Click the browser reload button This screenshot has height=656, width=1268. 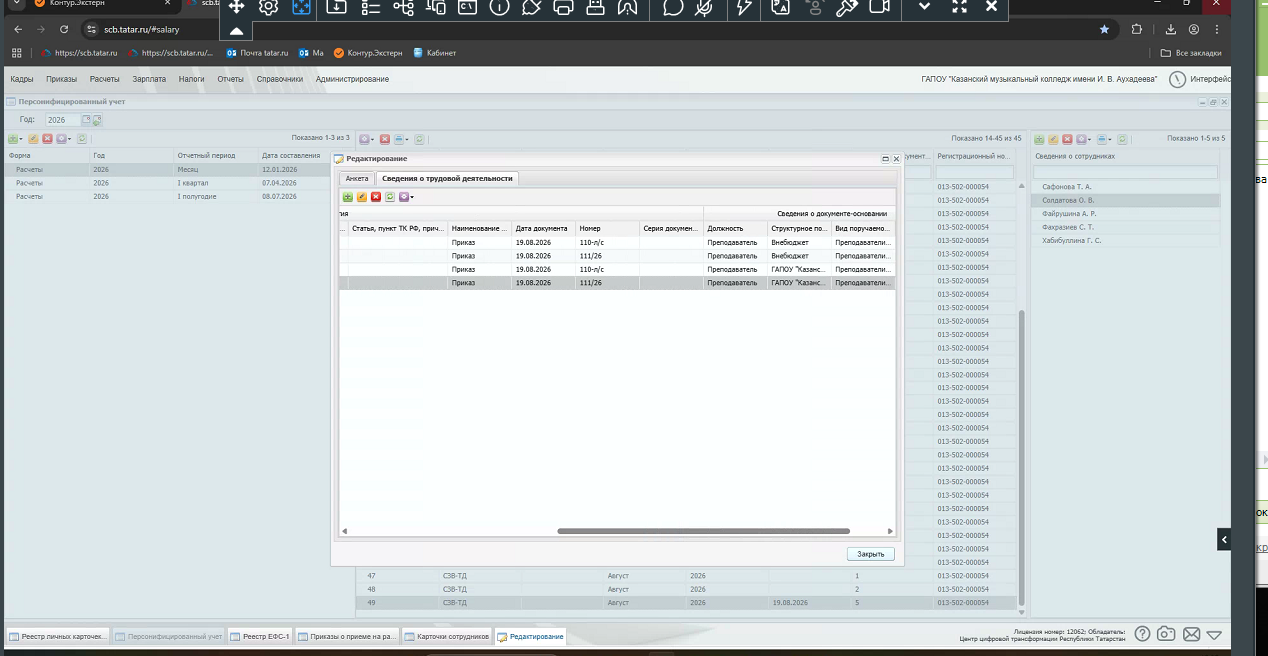(x=65, y=29)
